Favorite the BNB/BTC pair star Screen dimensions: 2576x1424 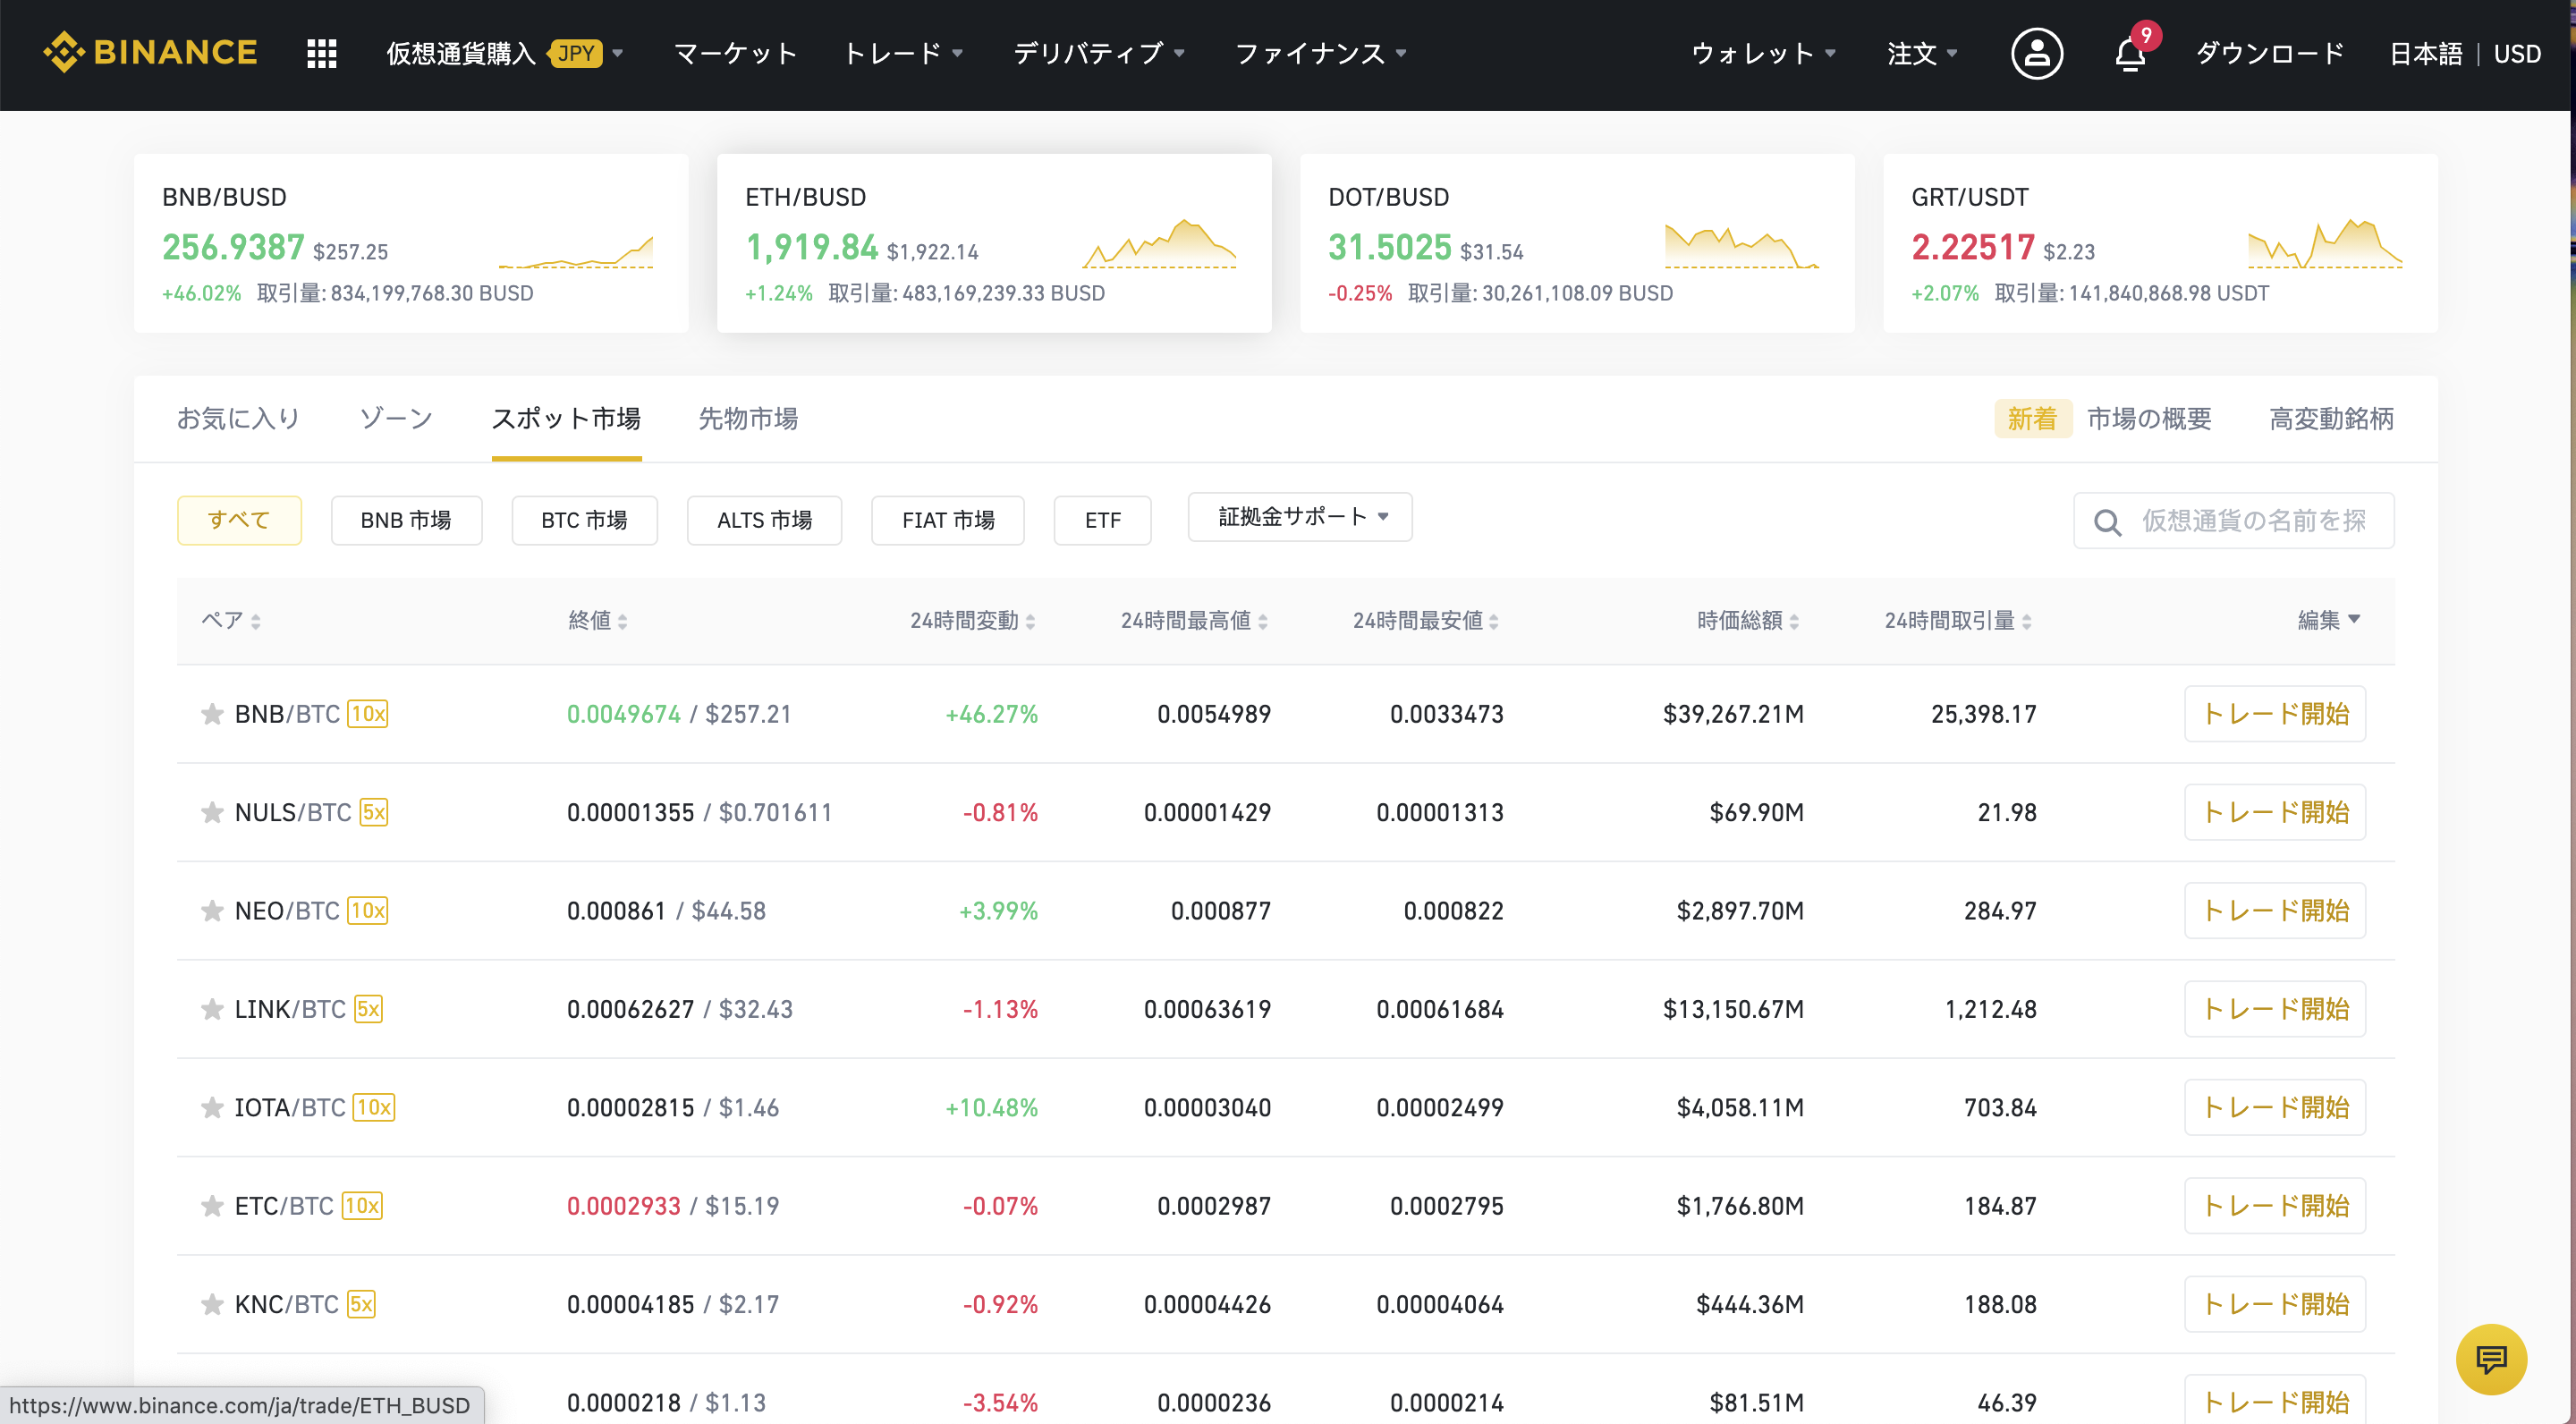211,714
